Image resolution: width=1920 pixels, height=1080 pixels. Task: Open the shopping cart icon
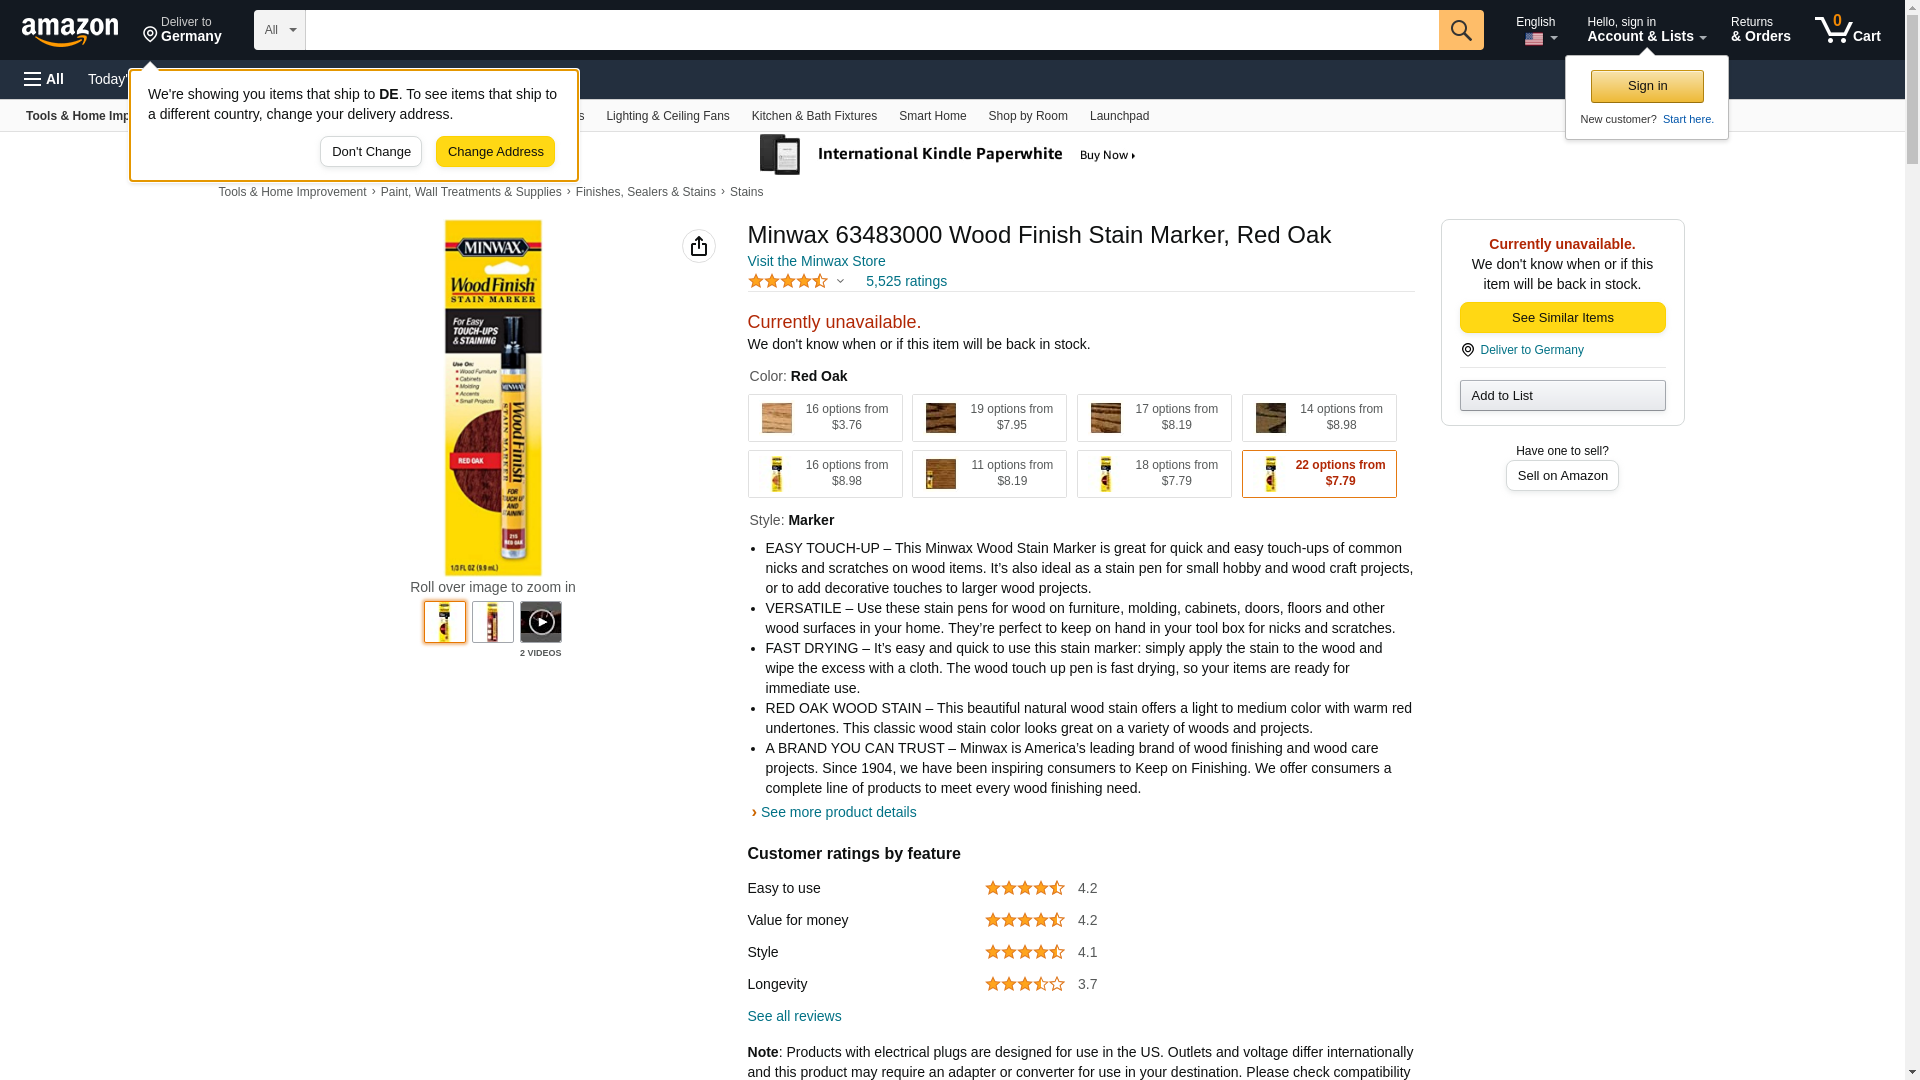(1847, 30)
